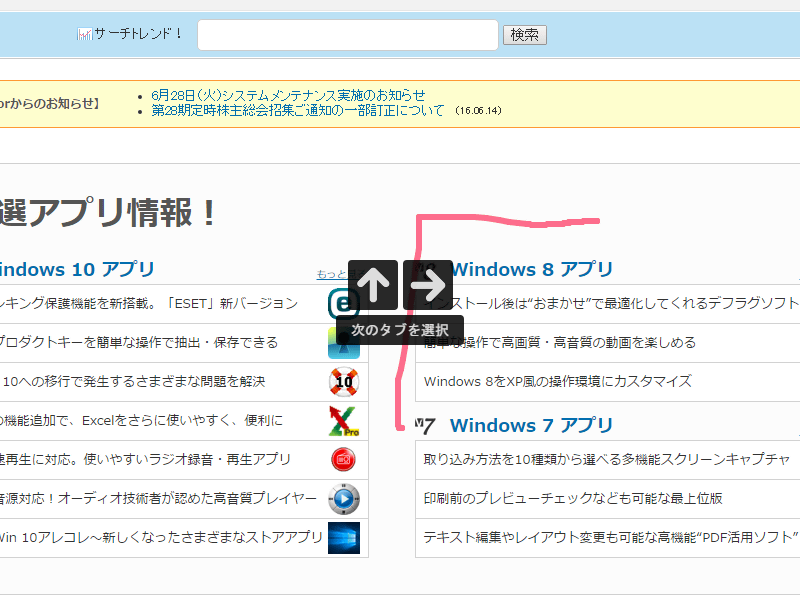This screenshot has width=800, height=600.
Task: Open the 6月28日 system maintenance notice link
Action: tap(288, 95)
